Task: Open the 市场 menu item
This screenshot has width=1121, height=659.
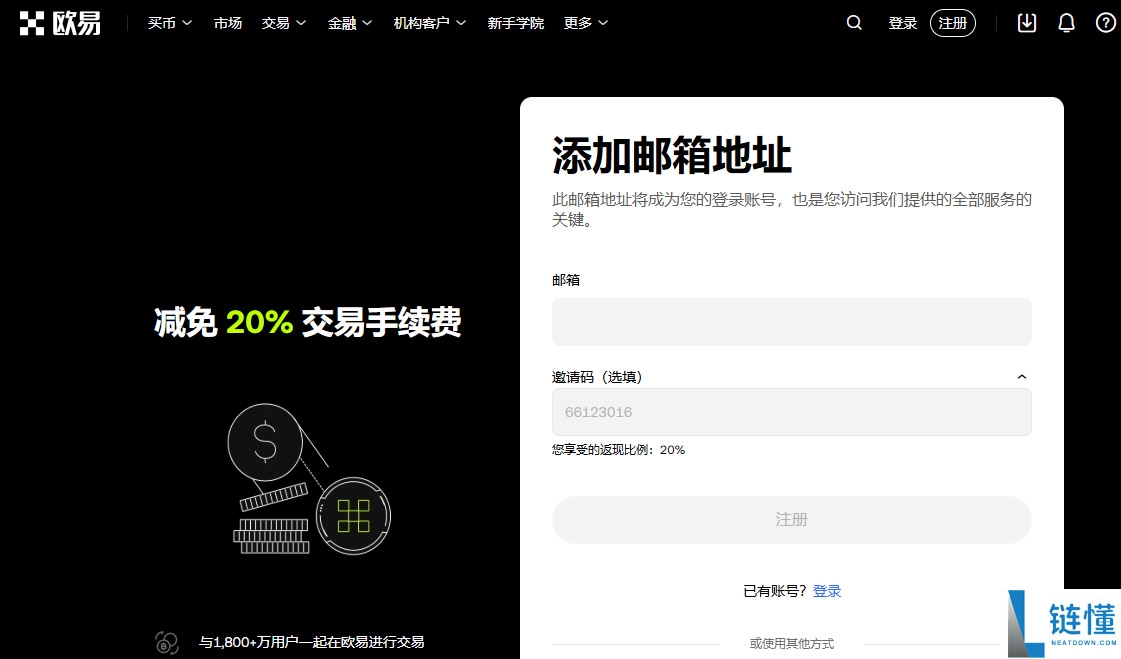Action: click(227, 22)
